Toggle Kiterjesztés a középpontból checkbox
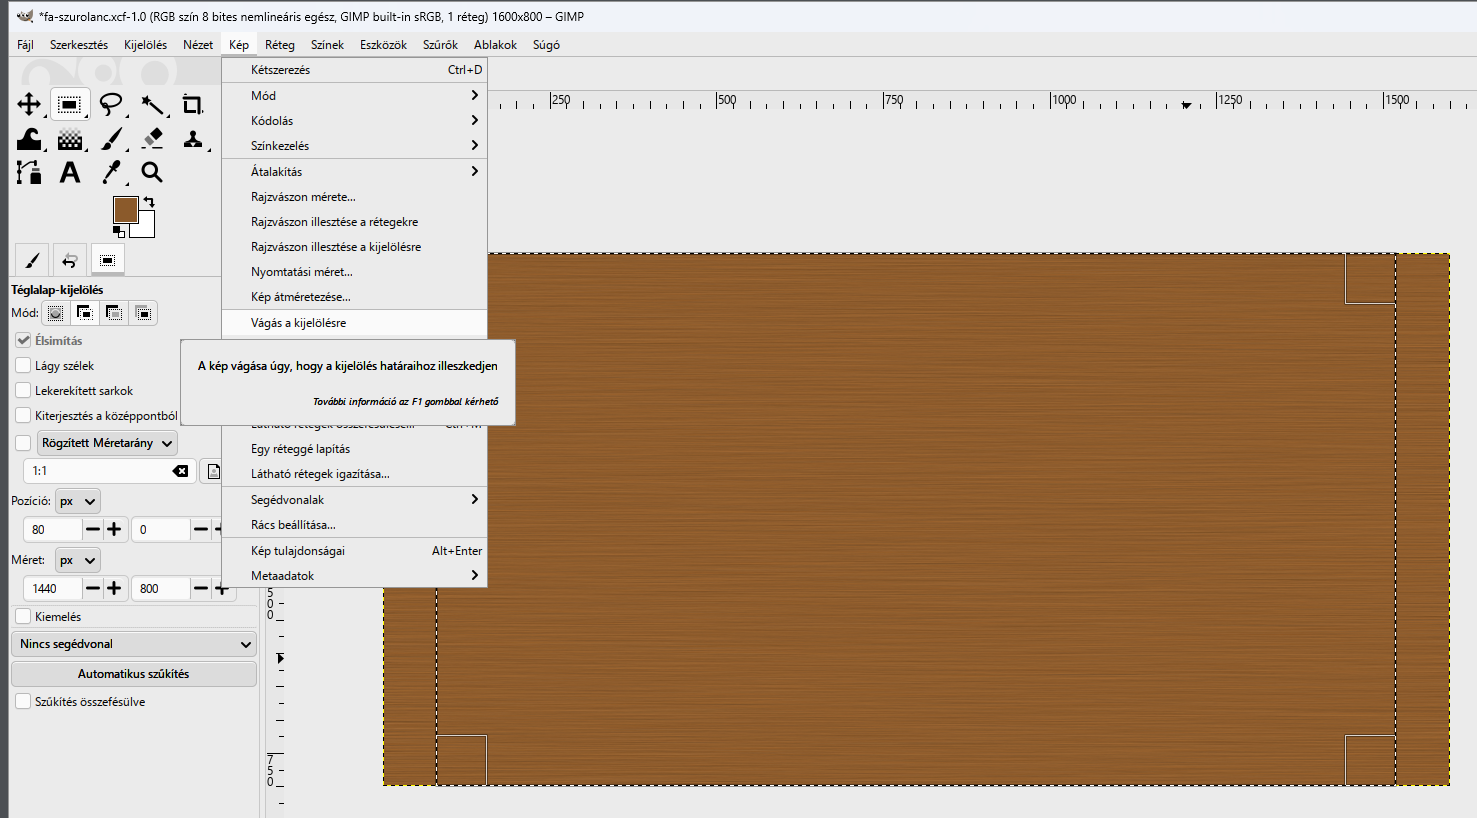1477x818 pixels. (x=23, y=416)
